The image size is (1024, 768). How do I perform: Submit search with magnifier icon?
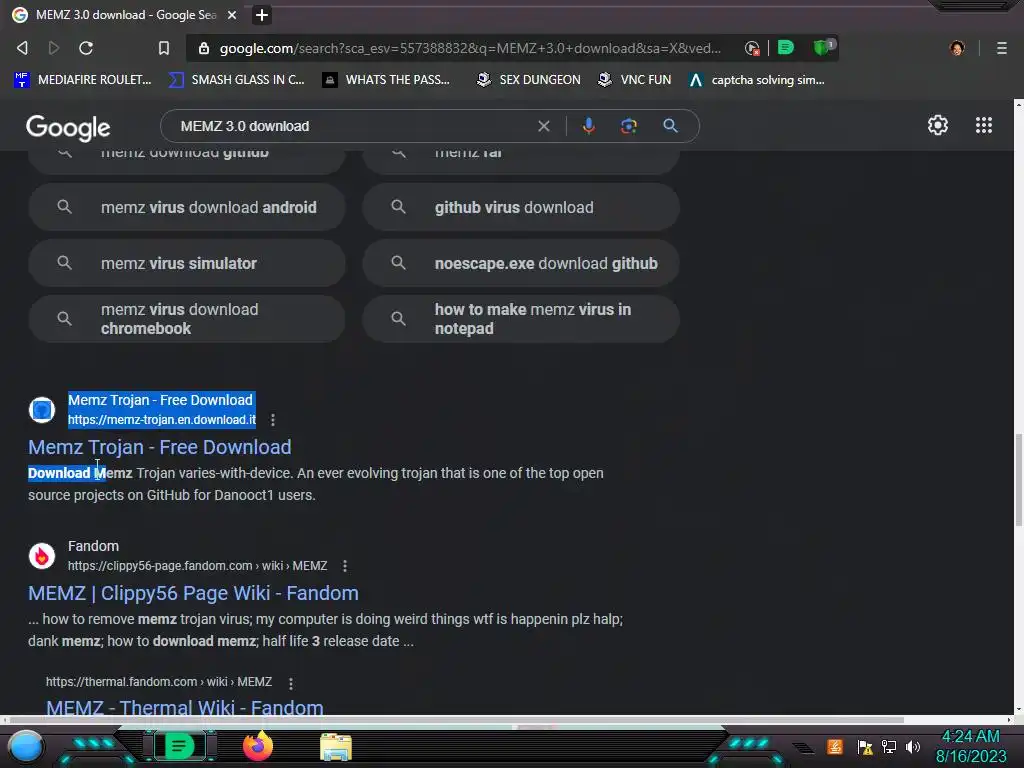[x=670, y=126]
